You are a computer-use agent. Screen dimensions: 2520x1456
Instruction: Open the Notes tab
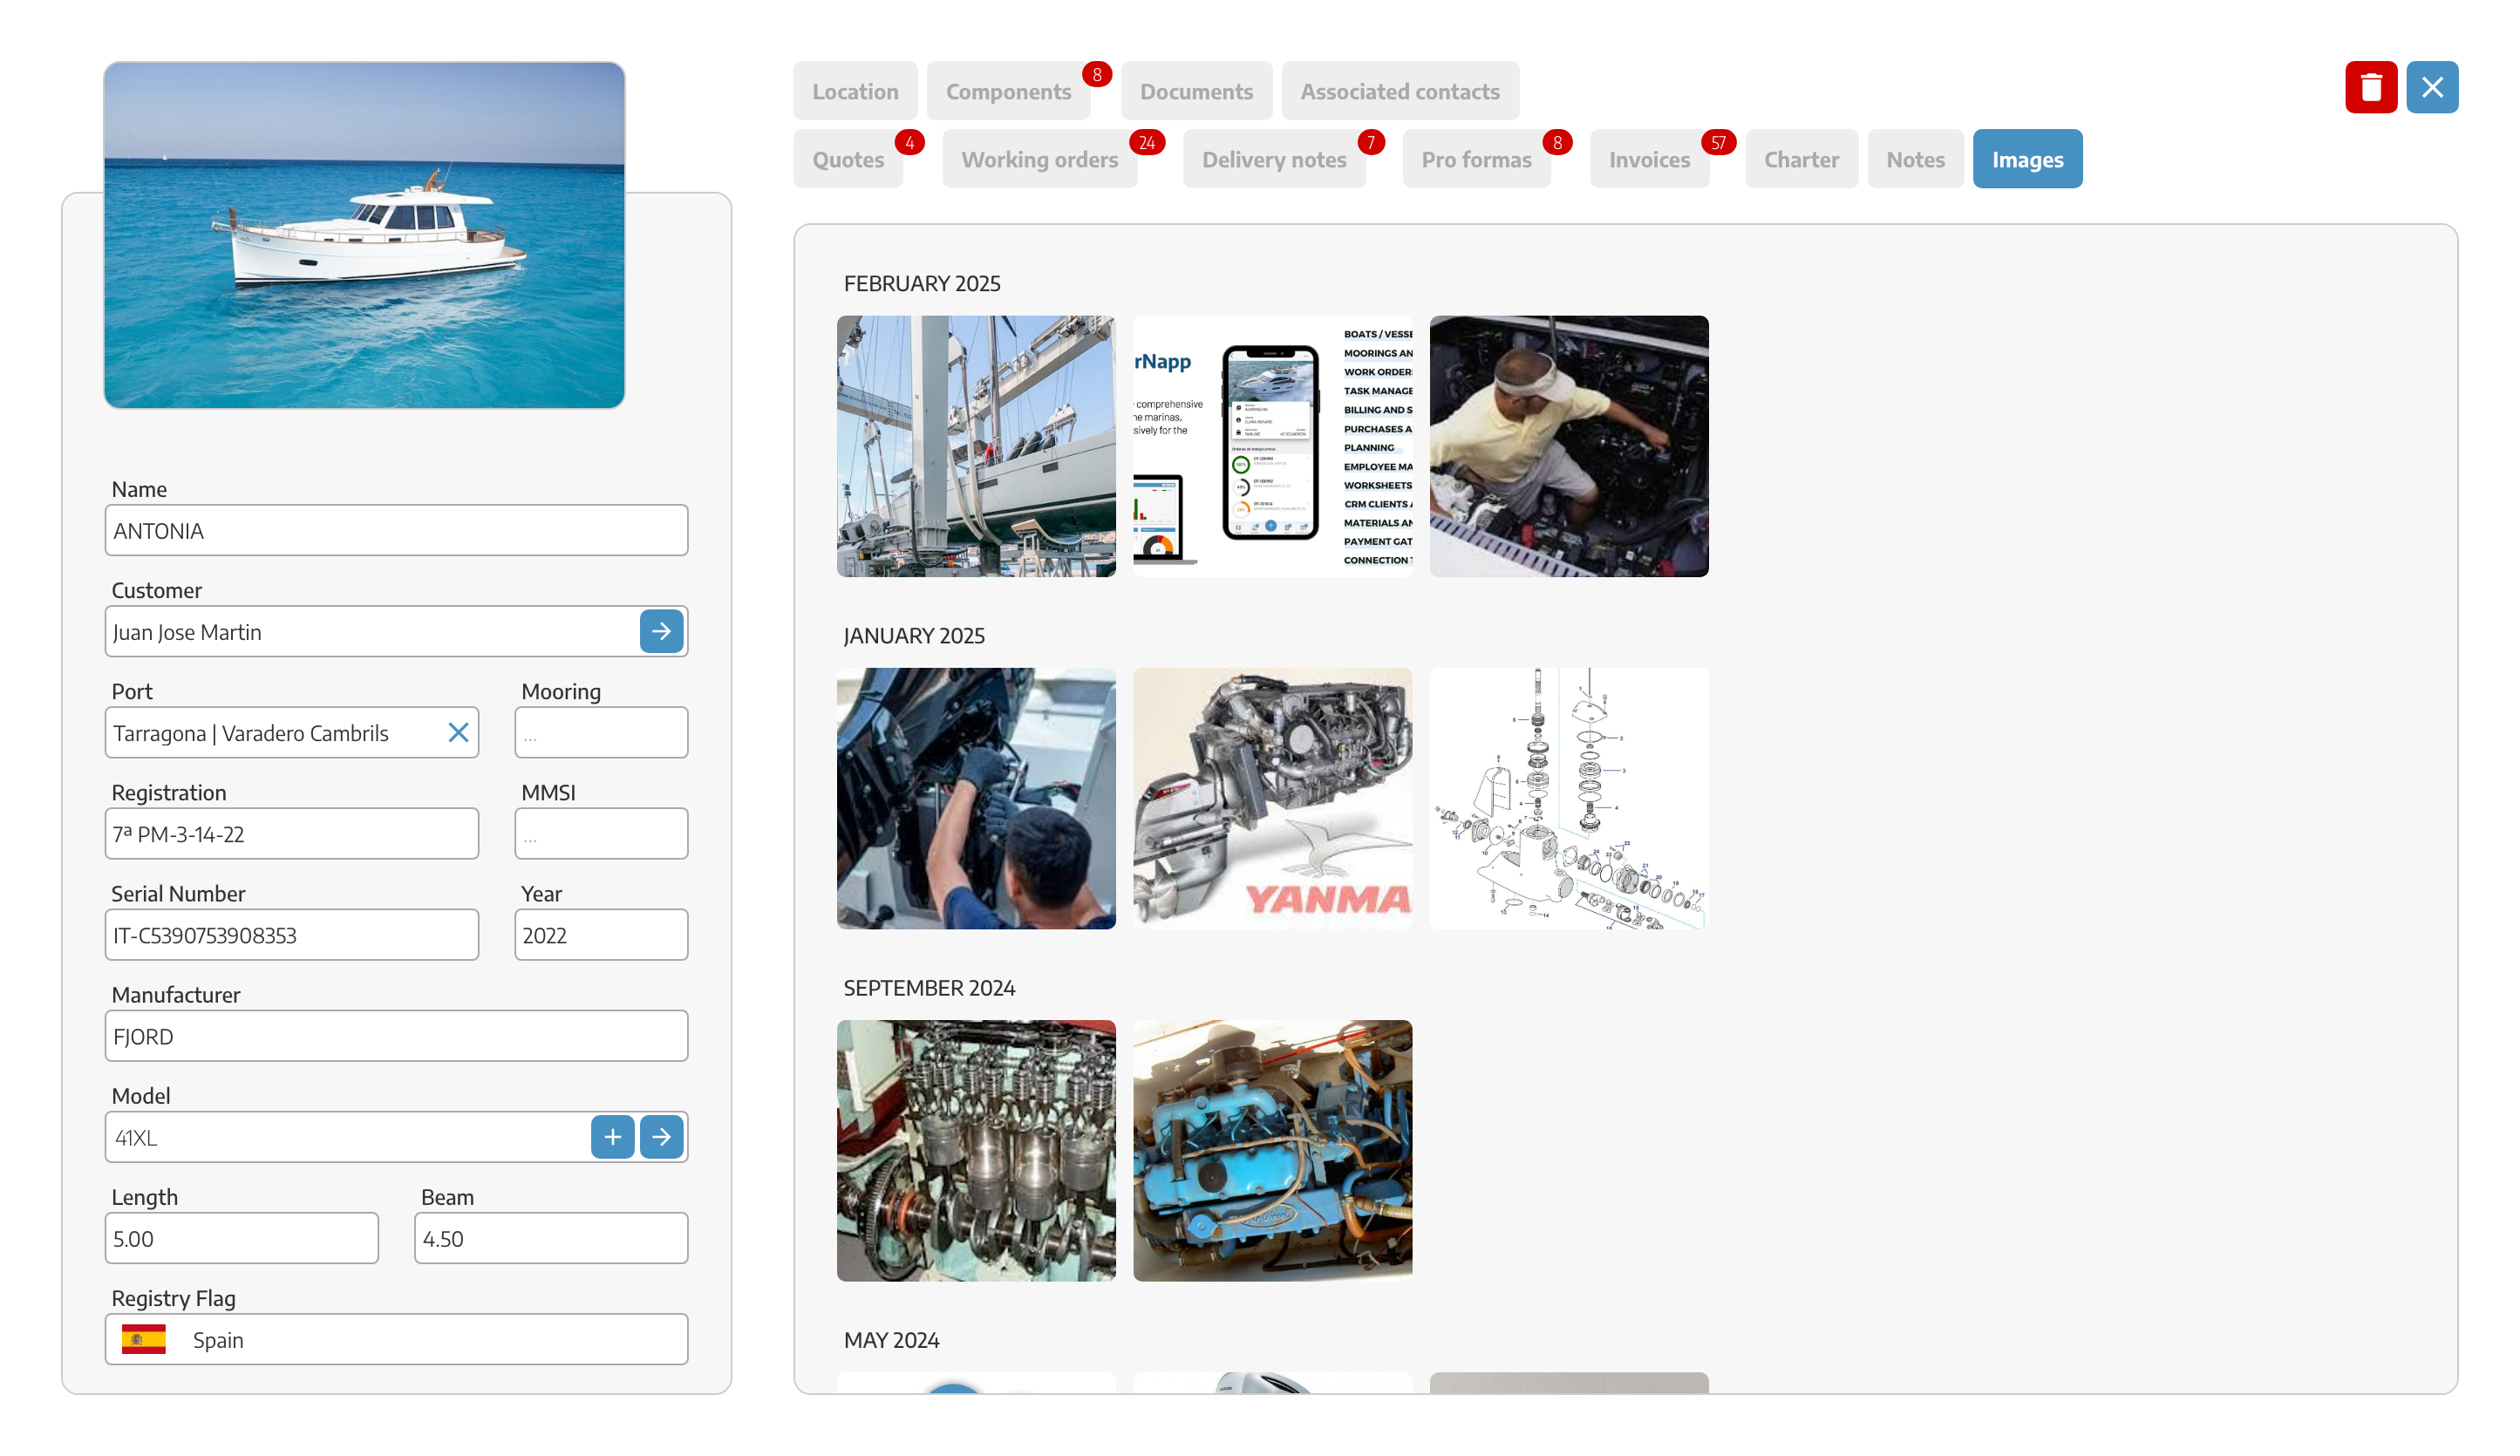click(1915, 159)
